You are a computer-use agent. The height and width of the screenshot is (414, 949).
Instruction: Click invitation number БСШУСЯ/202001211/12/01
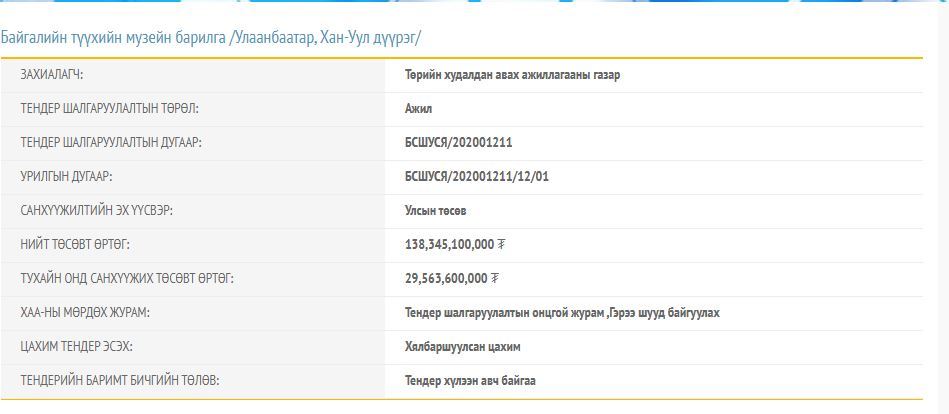coord(477,177)
